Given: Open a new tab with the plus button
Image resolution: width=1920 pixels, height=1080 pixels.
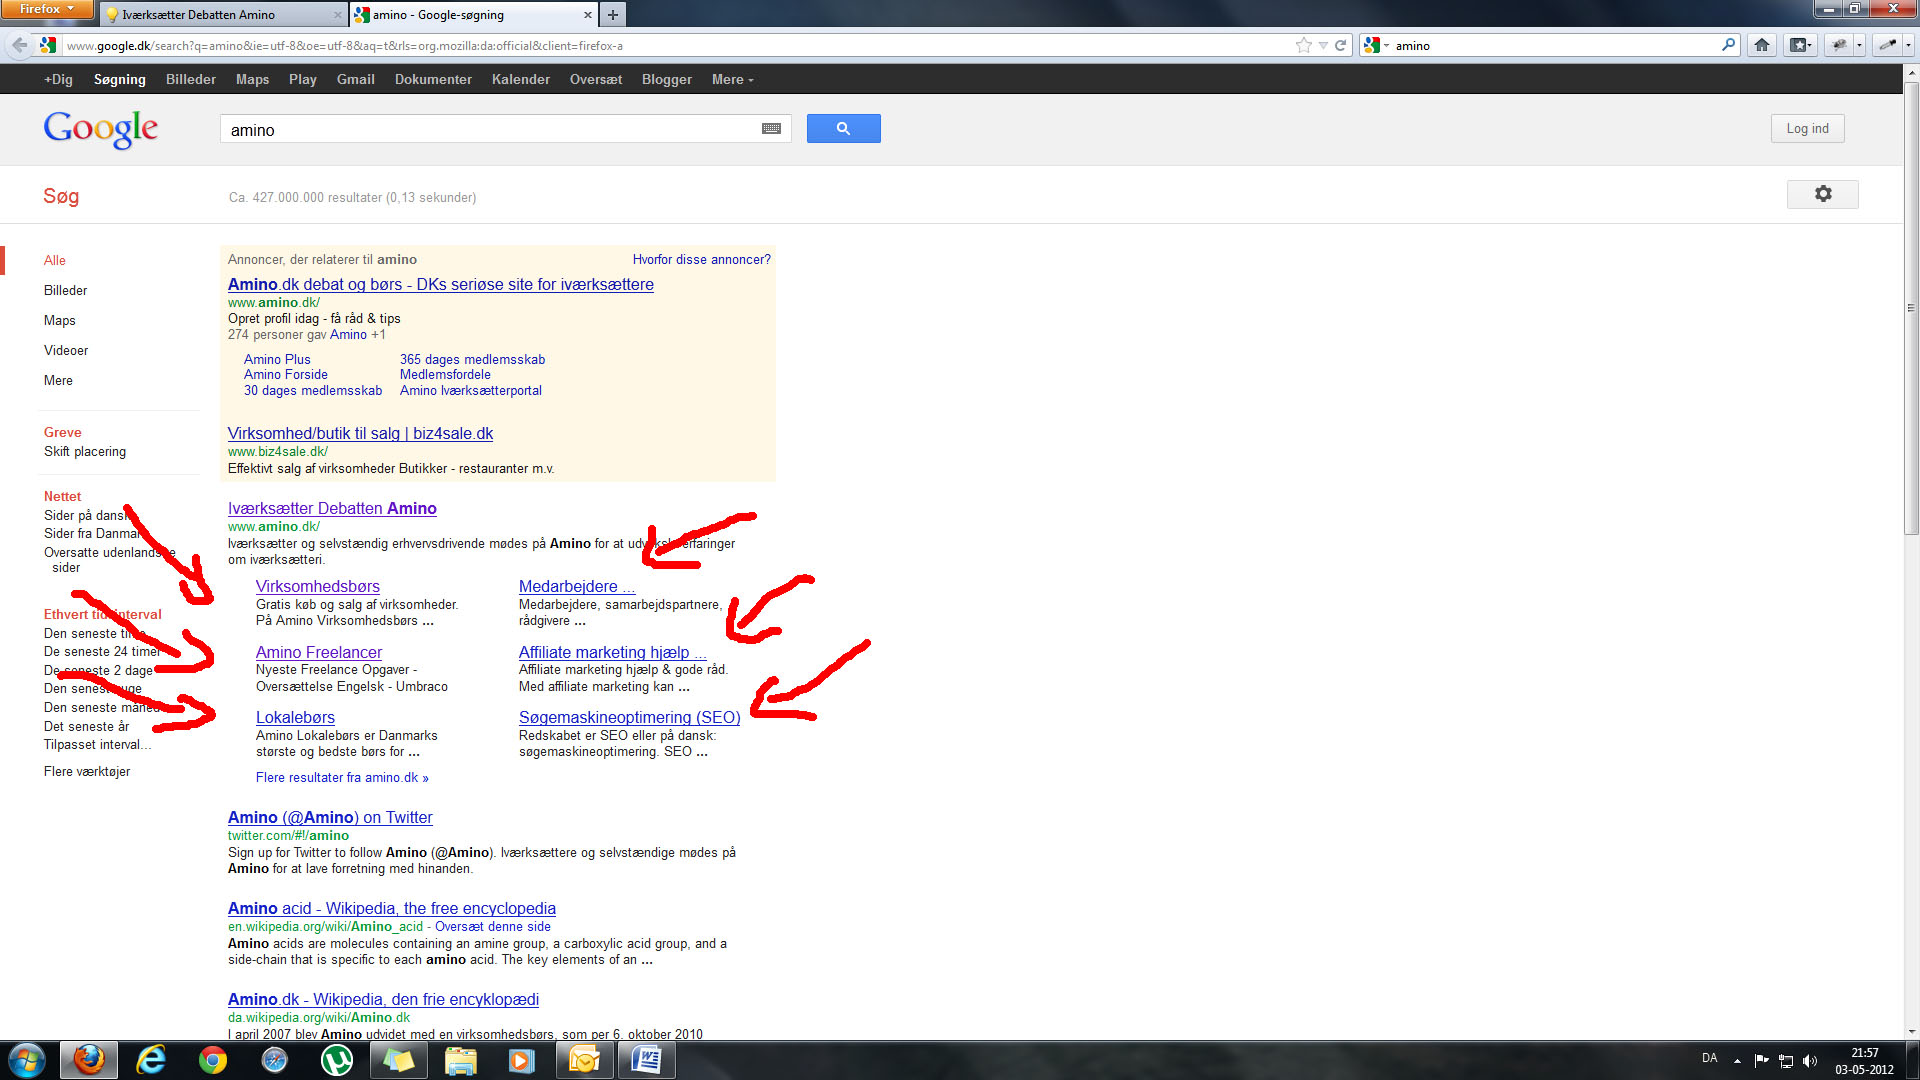Looking at the screenshot, I should pyautogui.click(x=612, y=15).
